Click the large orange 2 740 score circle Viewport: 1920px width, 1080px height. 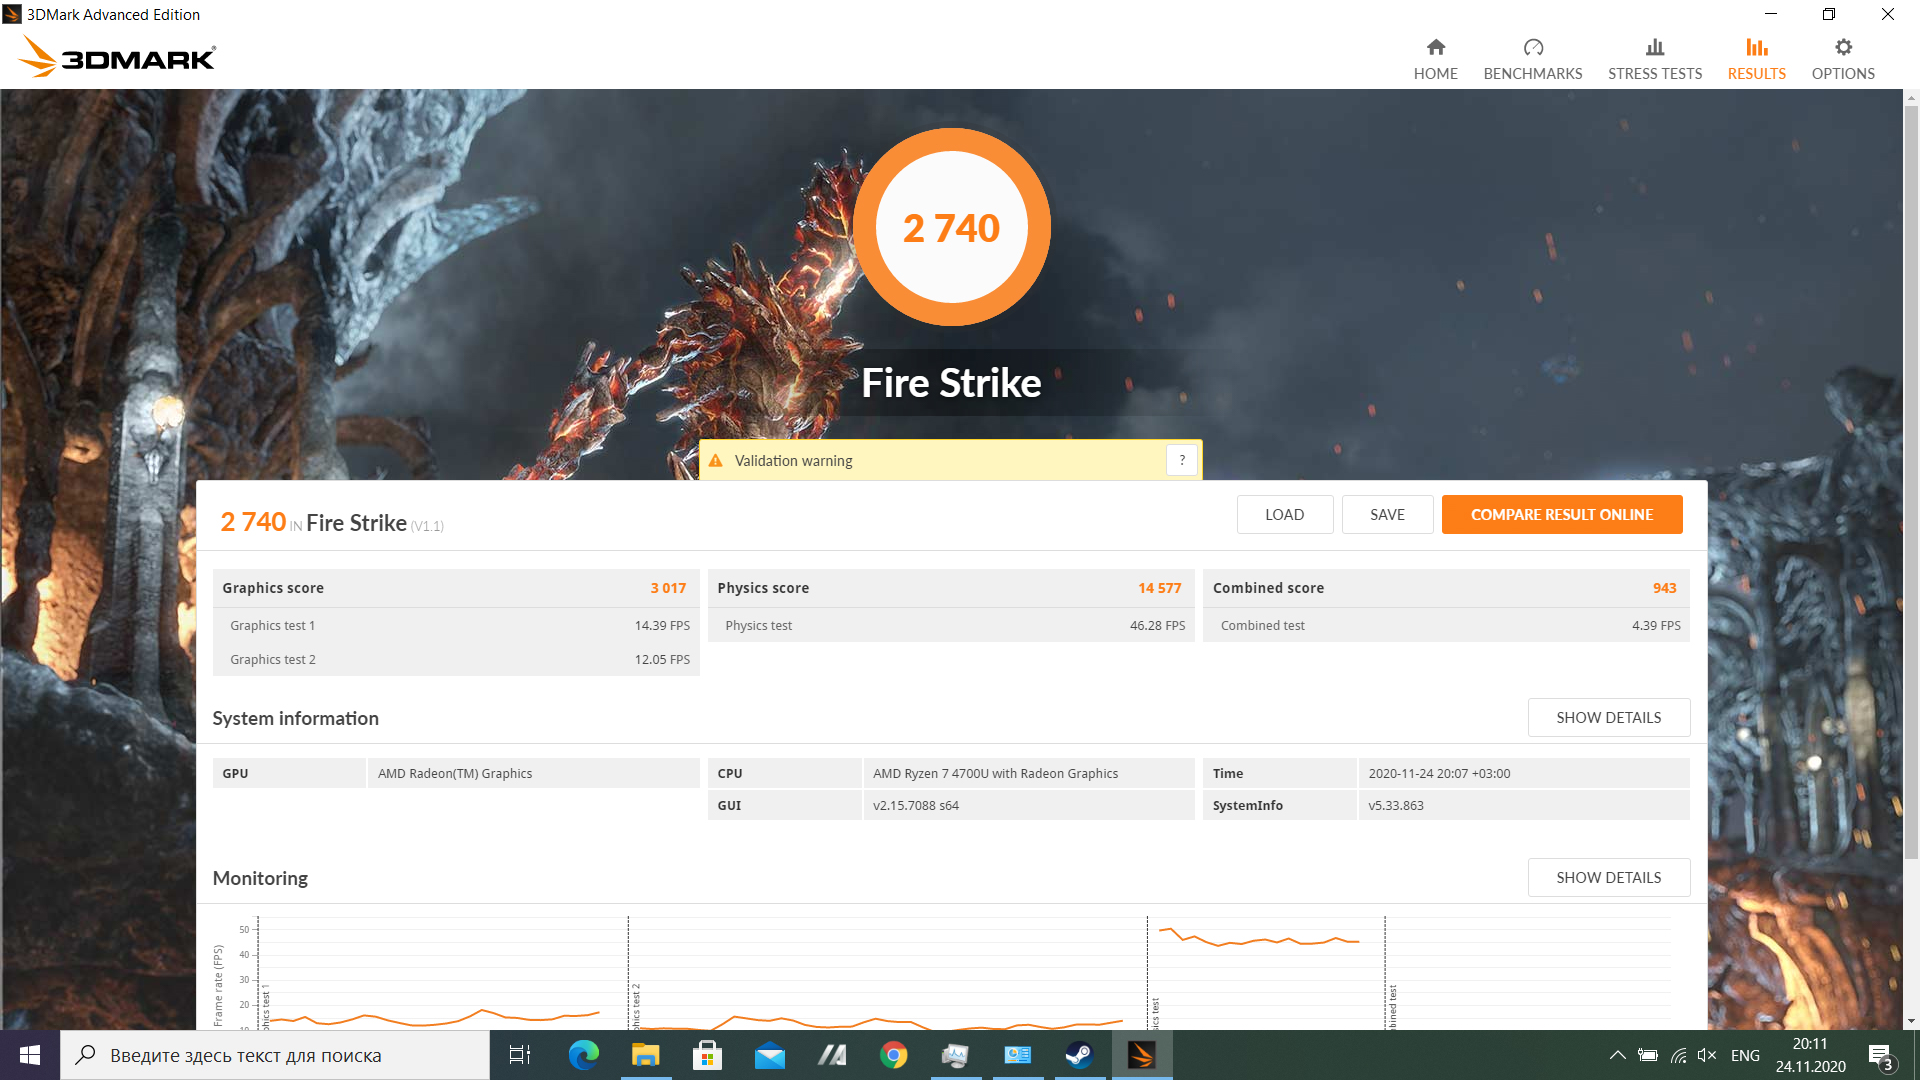click(x=951, y=227)
